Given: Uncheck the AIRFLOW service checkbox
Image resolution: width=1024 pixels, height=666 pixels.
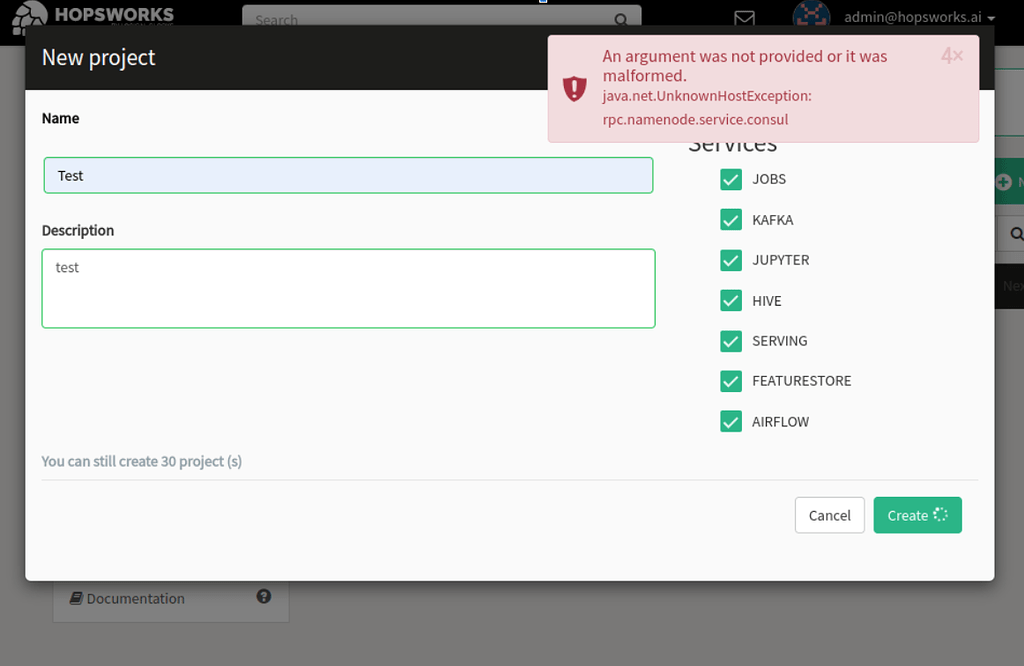Looking at the screenshot, I should [731, 421].
